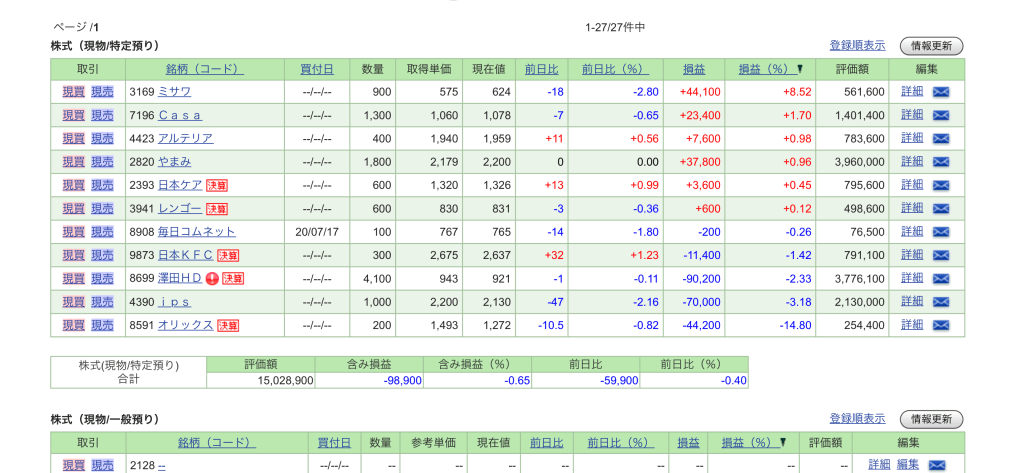Viewport: 1024px width, 473px height.
Task: Click the 銘柄（コード） header in the first table
Action: 204,69
